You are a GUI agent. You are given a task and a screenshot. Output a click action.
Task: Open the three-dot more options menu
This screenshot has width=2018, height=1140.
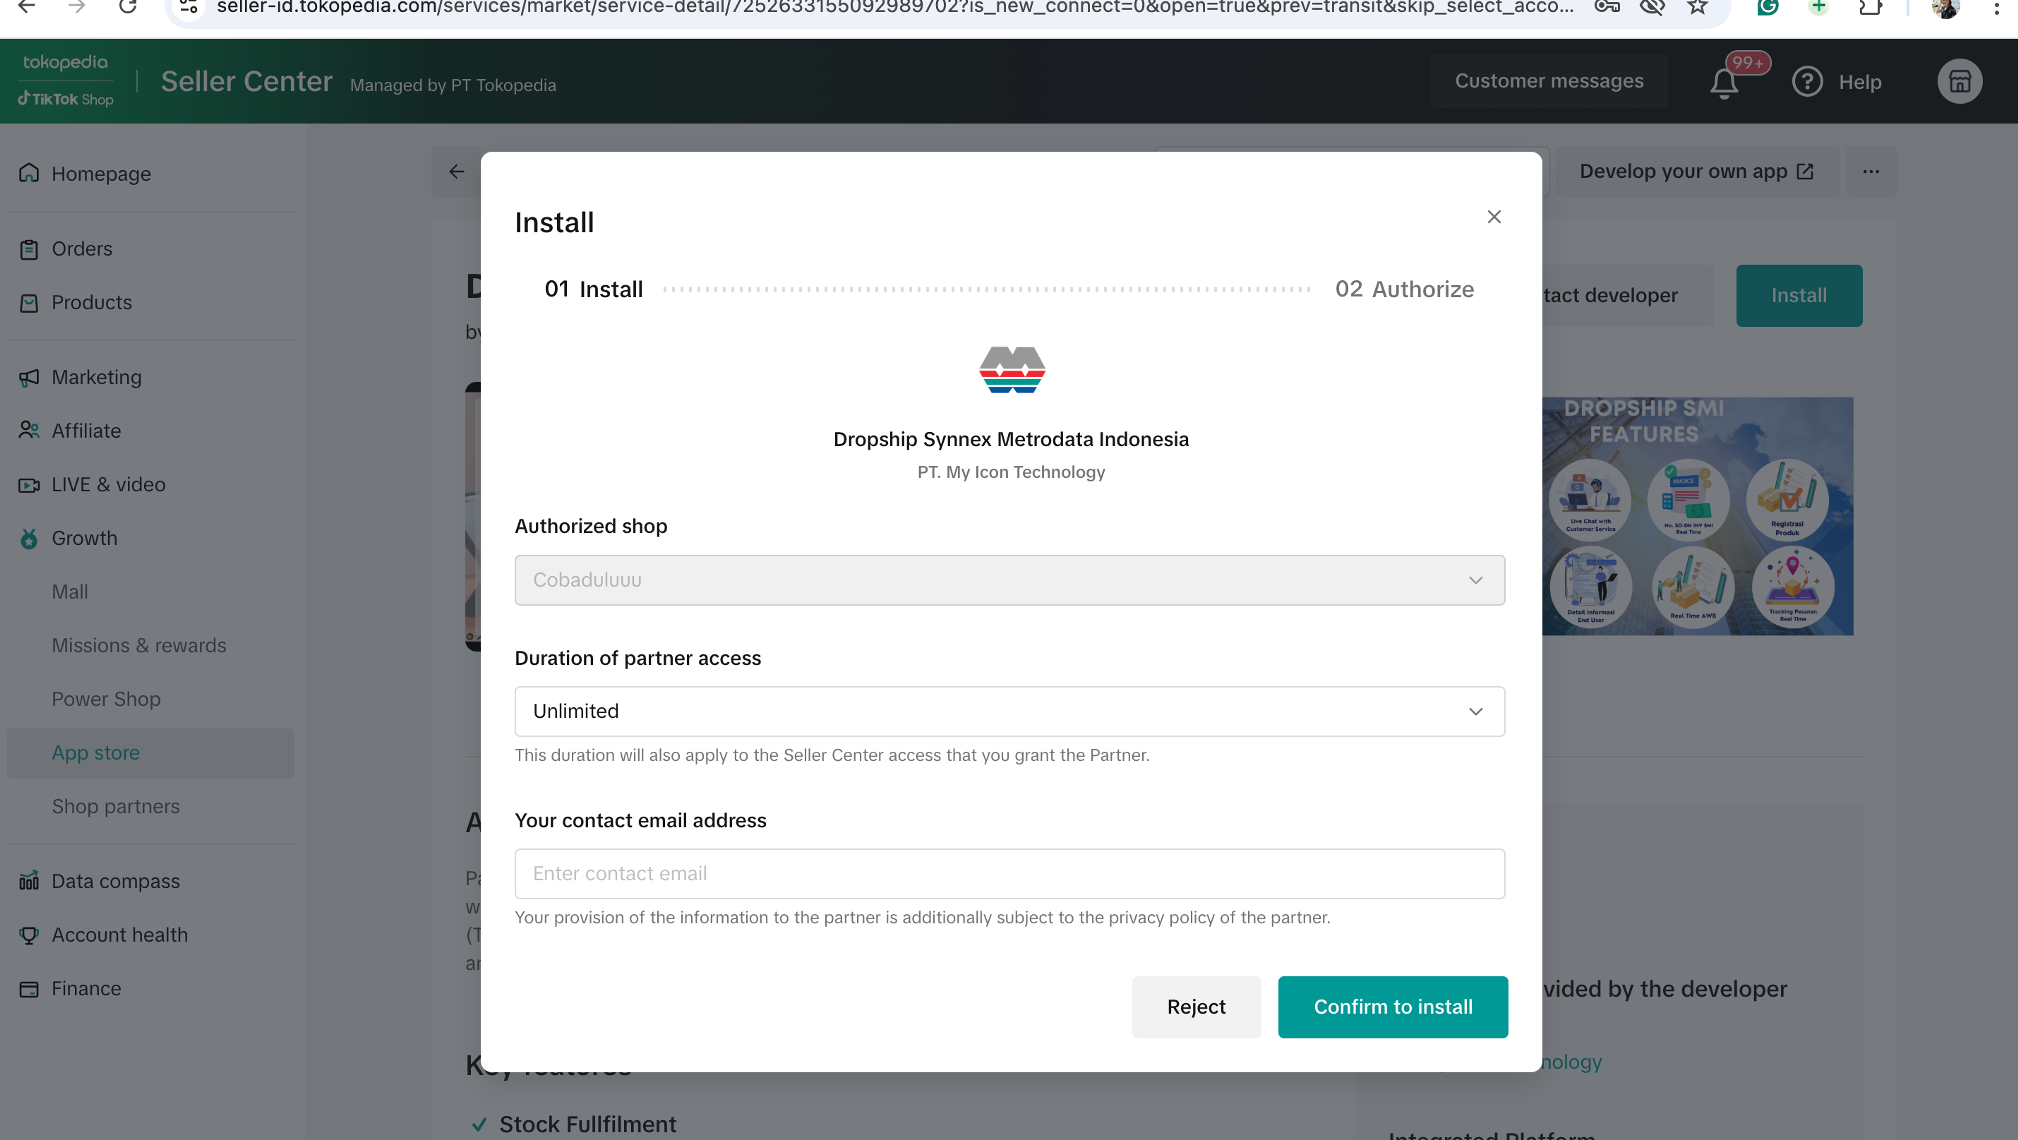tap(1871, 172)
